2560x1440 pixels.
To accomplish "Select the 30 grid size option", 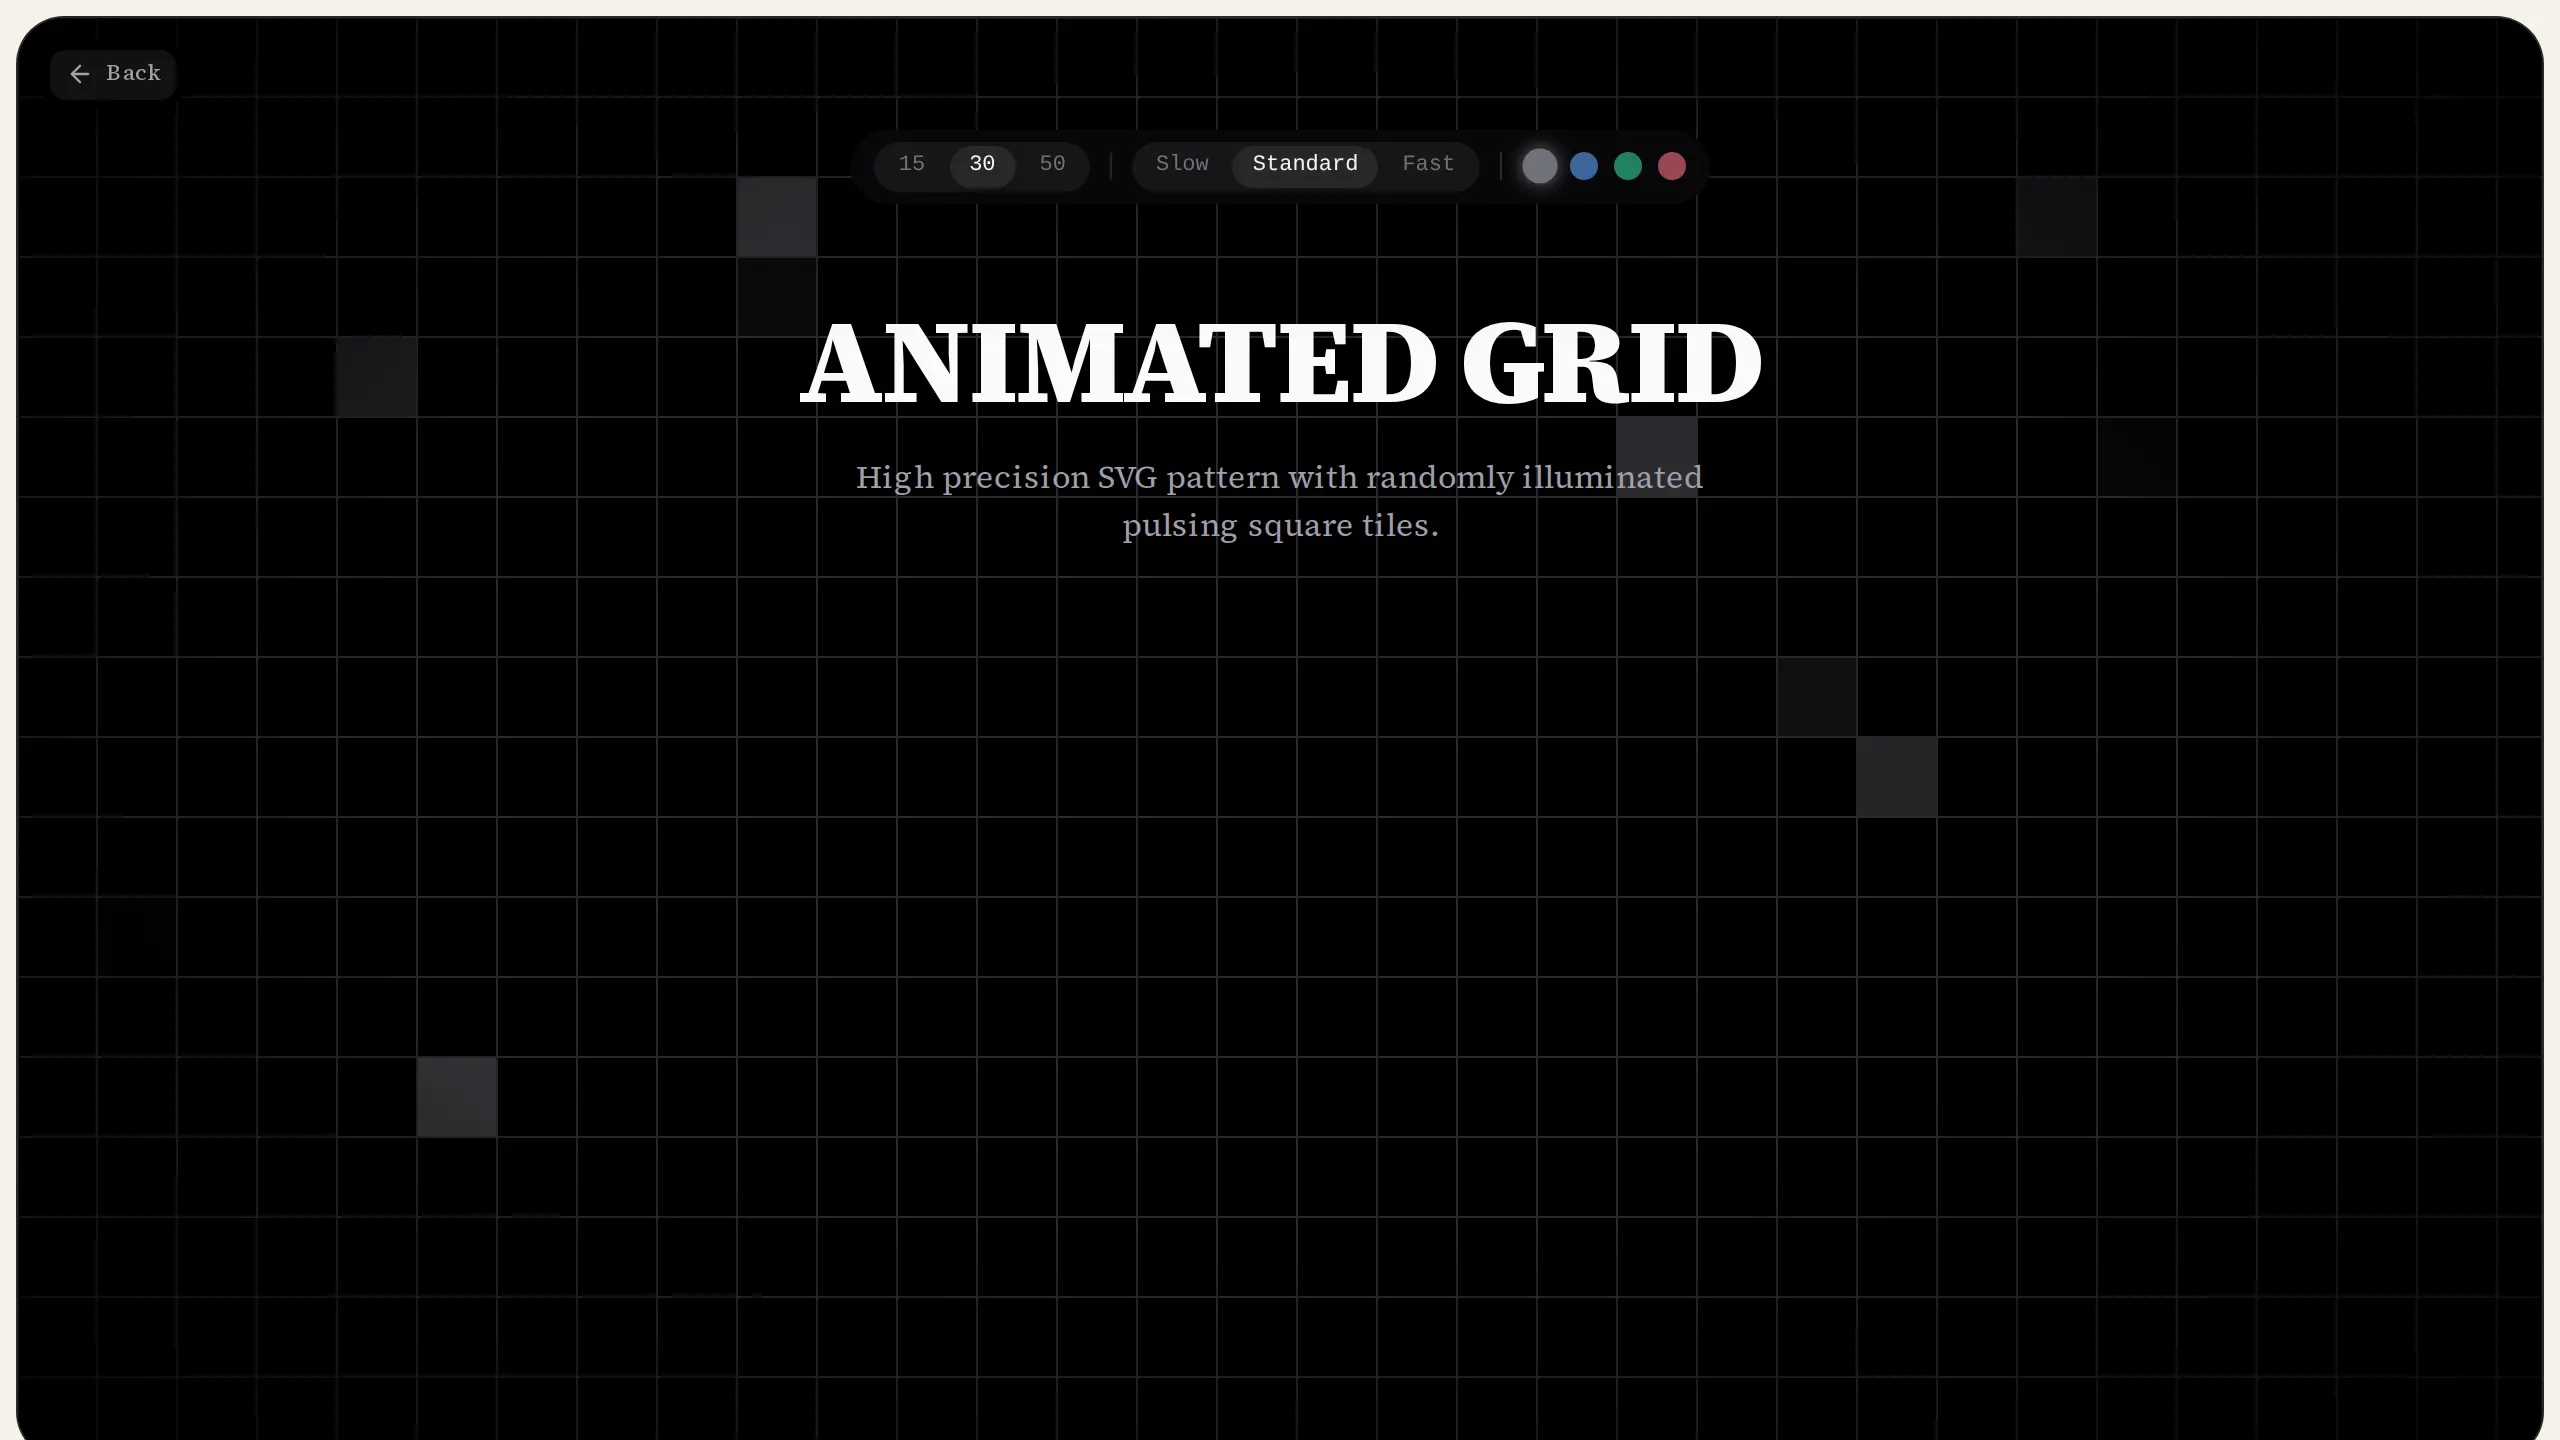I will point(982,165).
